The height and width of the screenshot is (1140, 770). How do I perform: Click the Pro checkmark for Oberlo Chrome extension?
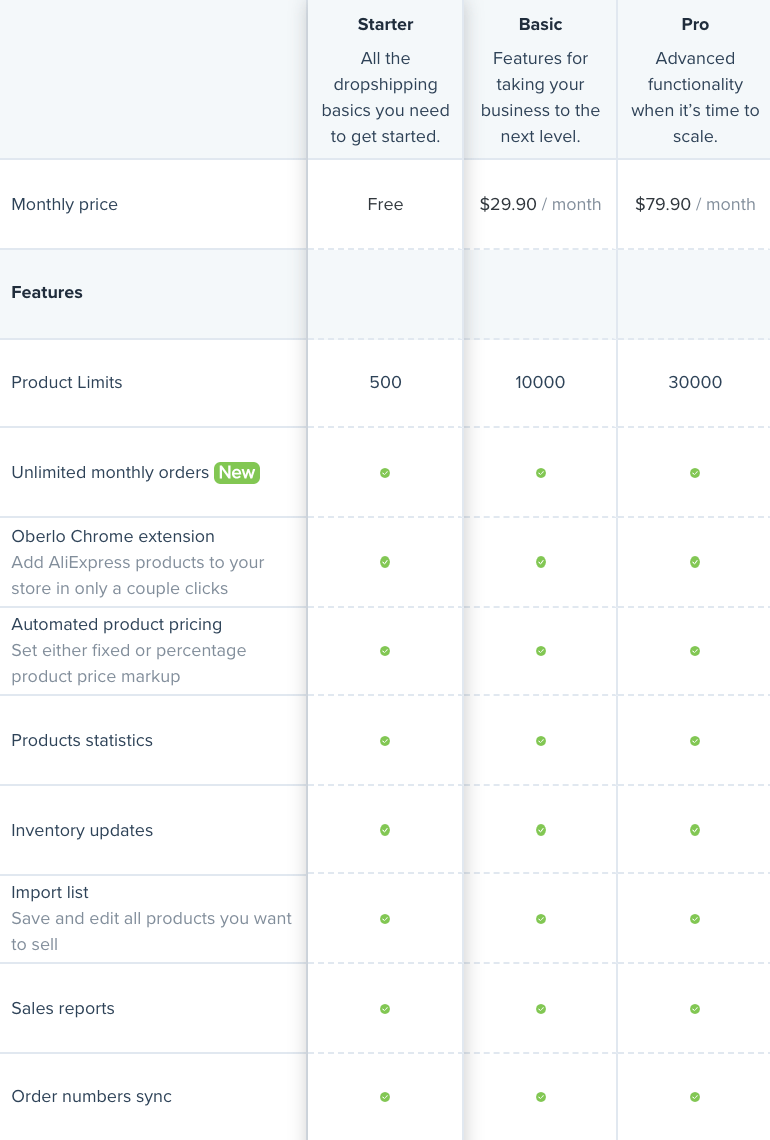695,562
